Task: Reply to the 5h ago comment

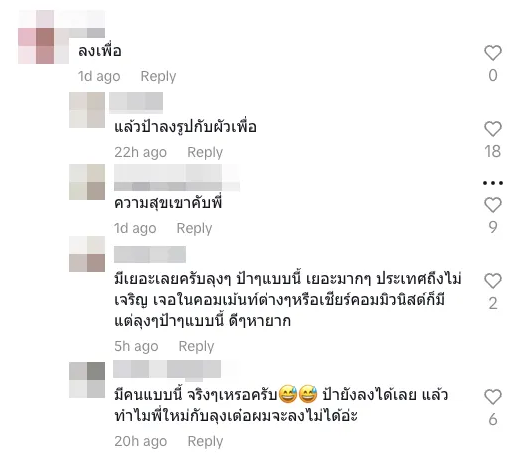Action: coord(196,346)
